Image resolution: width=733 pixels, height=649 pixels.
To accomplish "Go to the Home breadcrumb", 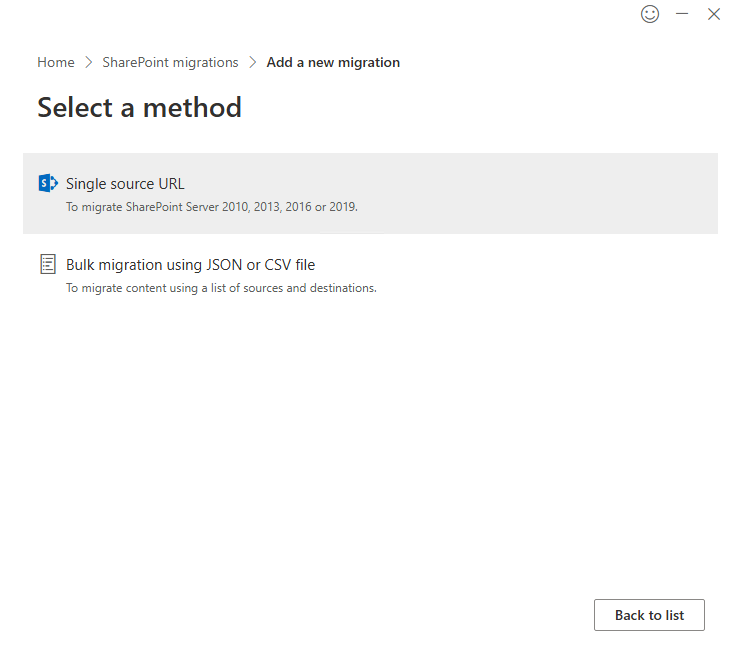I will point(56,62).
